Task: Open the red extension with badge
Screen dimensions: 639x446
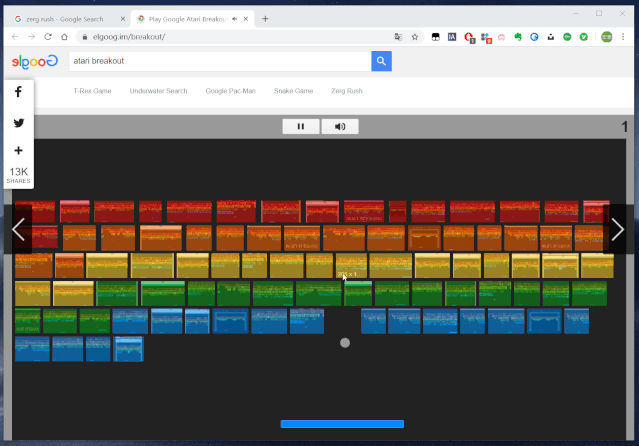Action: (469, 38)
